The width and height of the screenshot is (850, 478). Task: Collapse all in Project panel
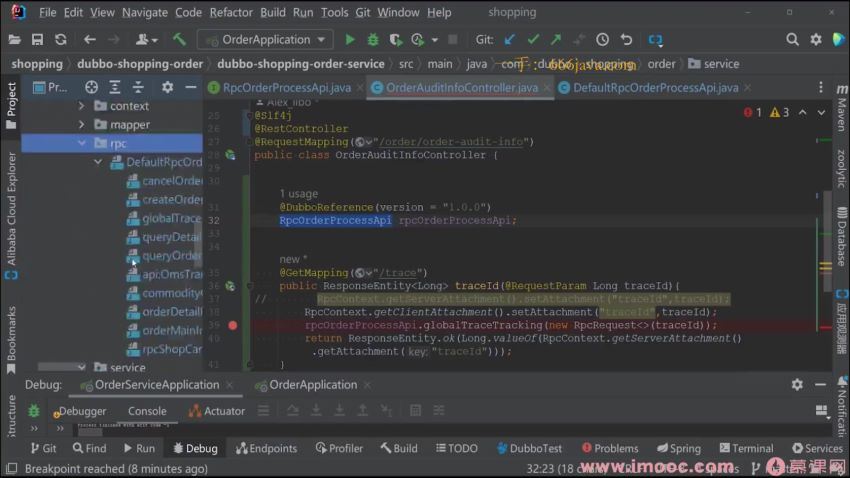click(138, 87)
